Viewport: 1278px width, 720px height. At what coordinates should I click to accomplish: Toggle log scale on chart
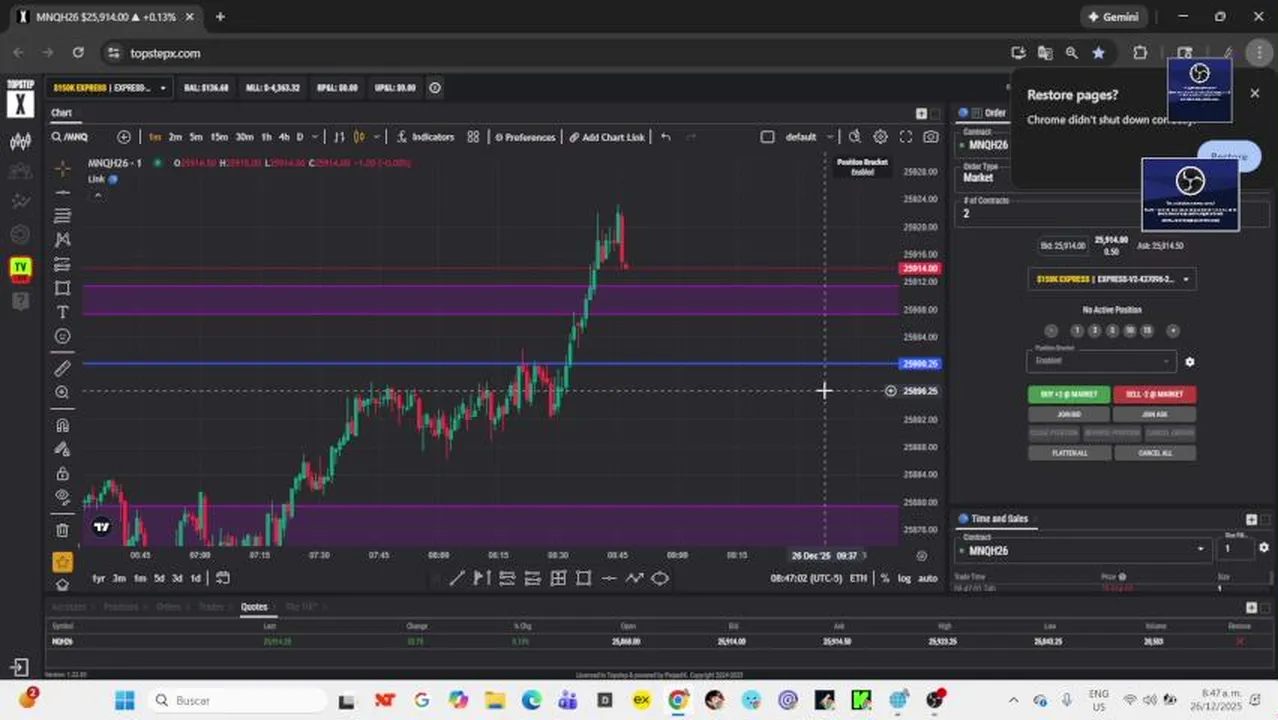pyautogui.click(x=904, y=578)
